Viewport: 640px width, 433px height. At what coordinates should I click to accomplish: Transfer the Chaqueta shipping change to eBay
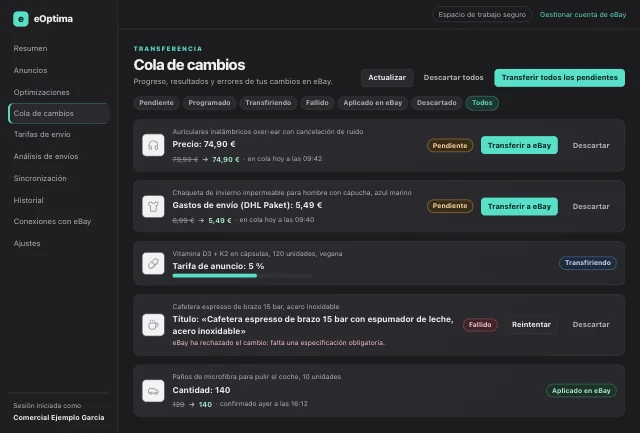pos(519,207)
